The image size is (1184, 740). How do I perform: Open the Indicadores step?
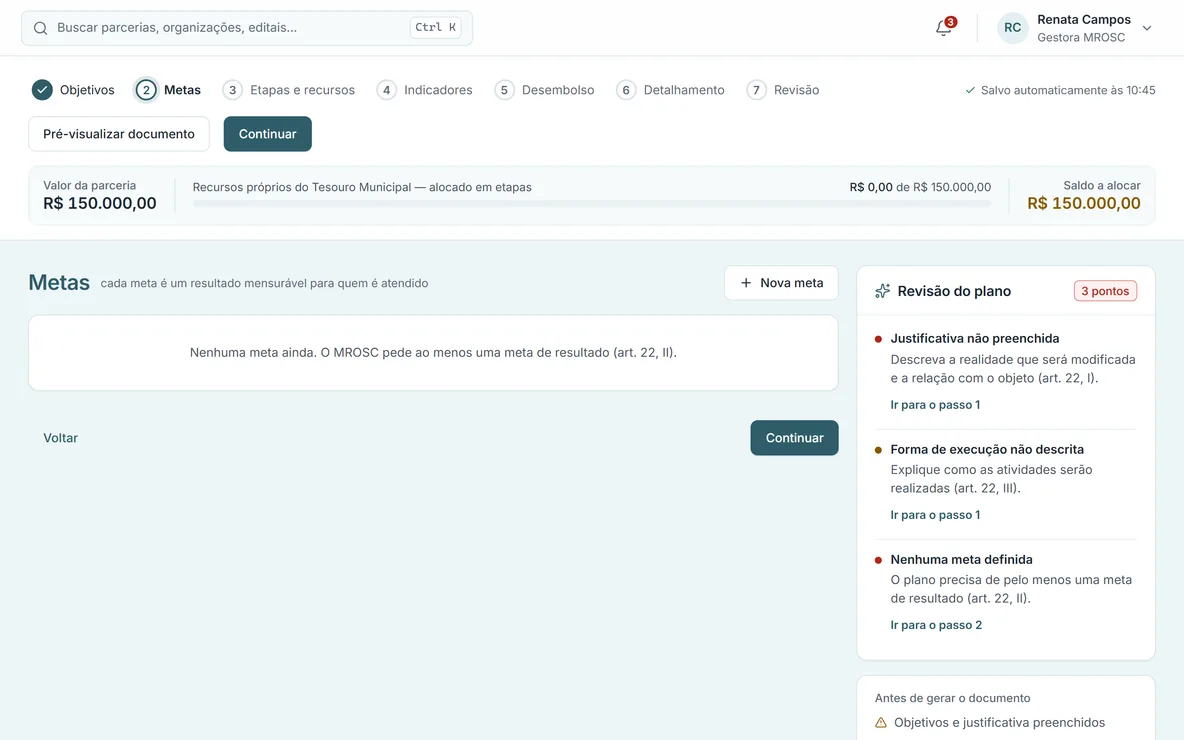pyautogui.click(x=424, y=90)
